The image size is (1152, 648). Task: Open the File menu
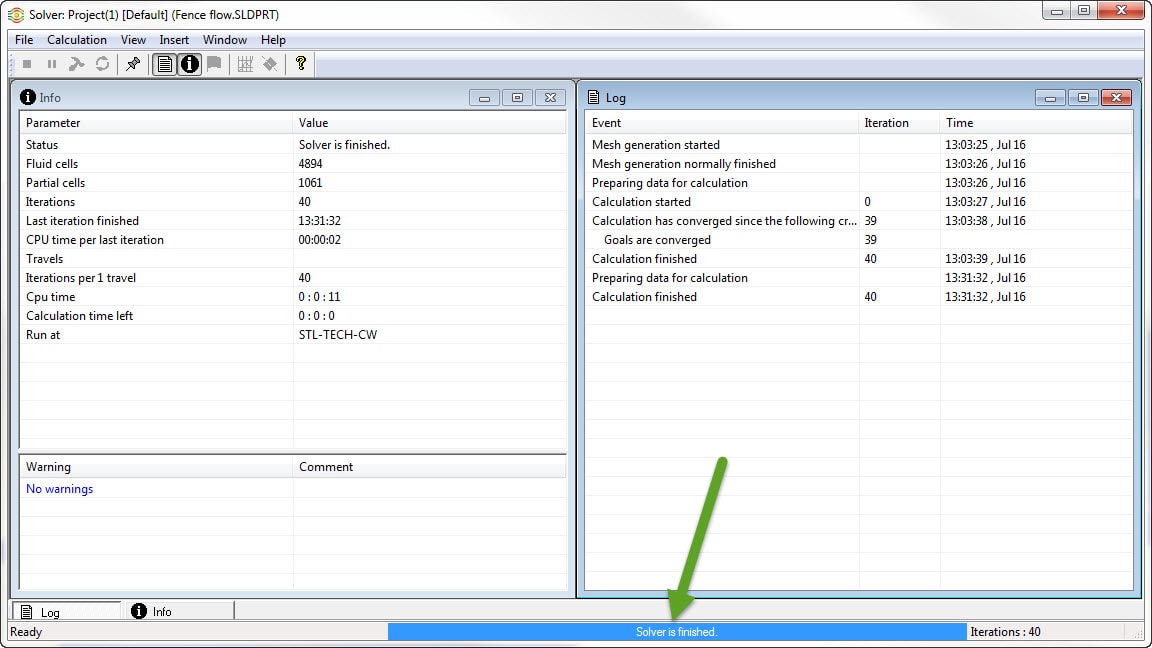click(x=24, y=40)
